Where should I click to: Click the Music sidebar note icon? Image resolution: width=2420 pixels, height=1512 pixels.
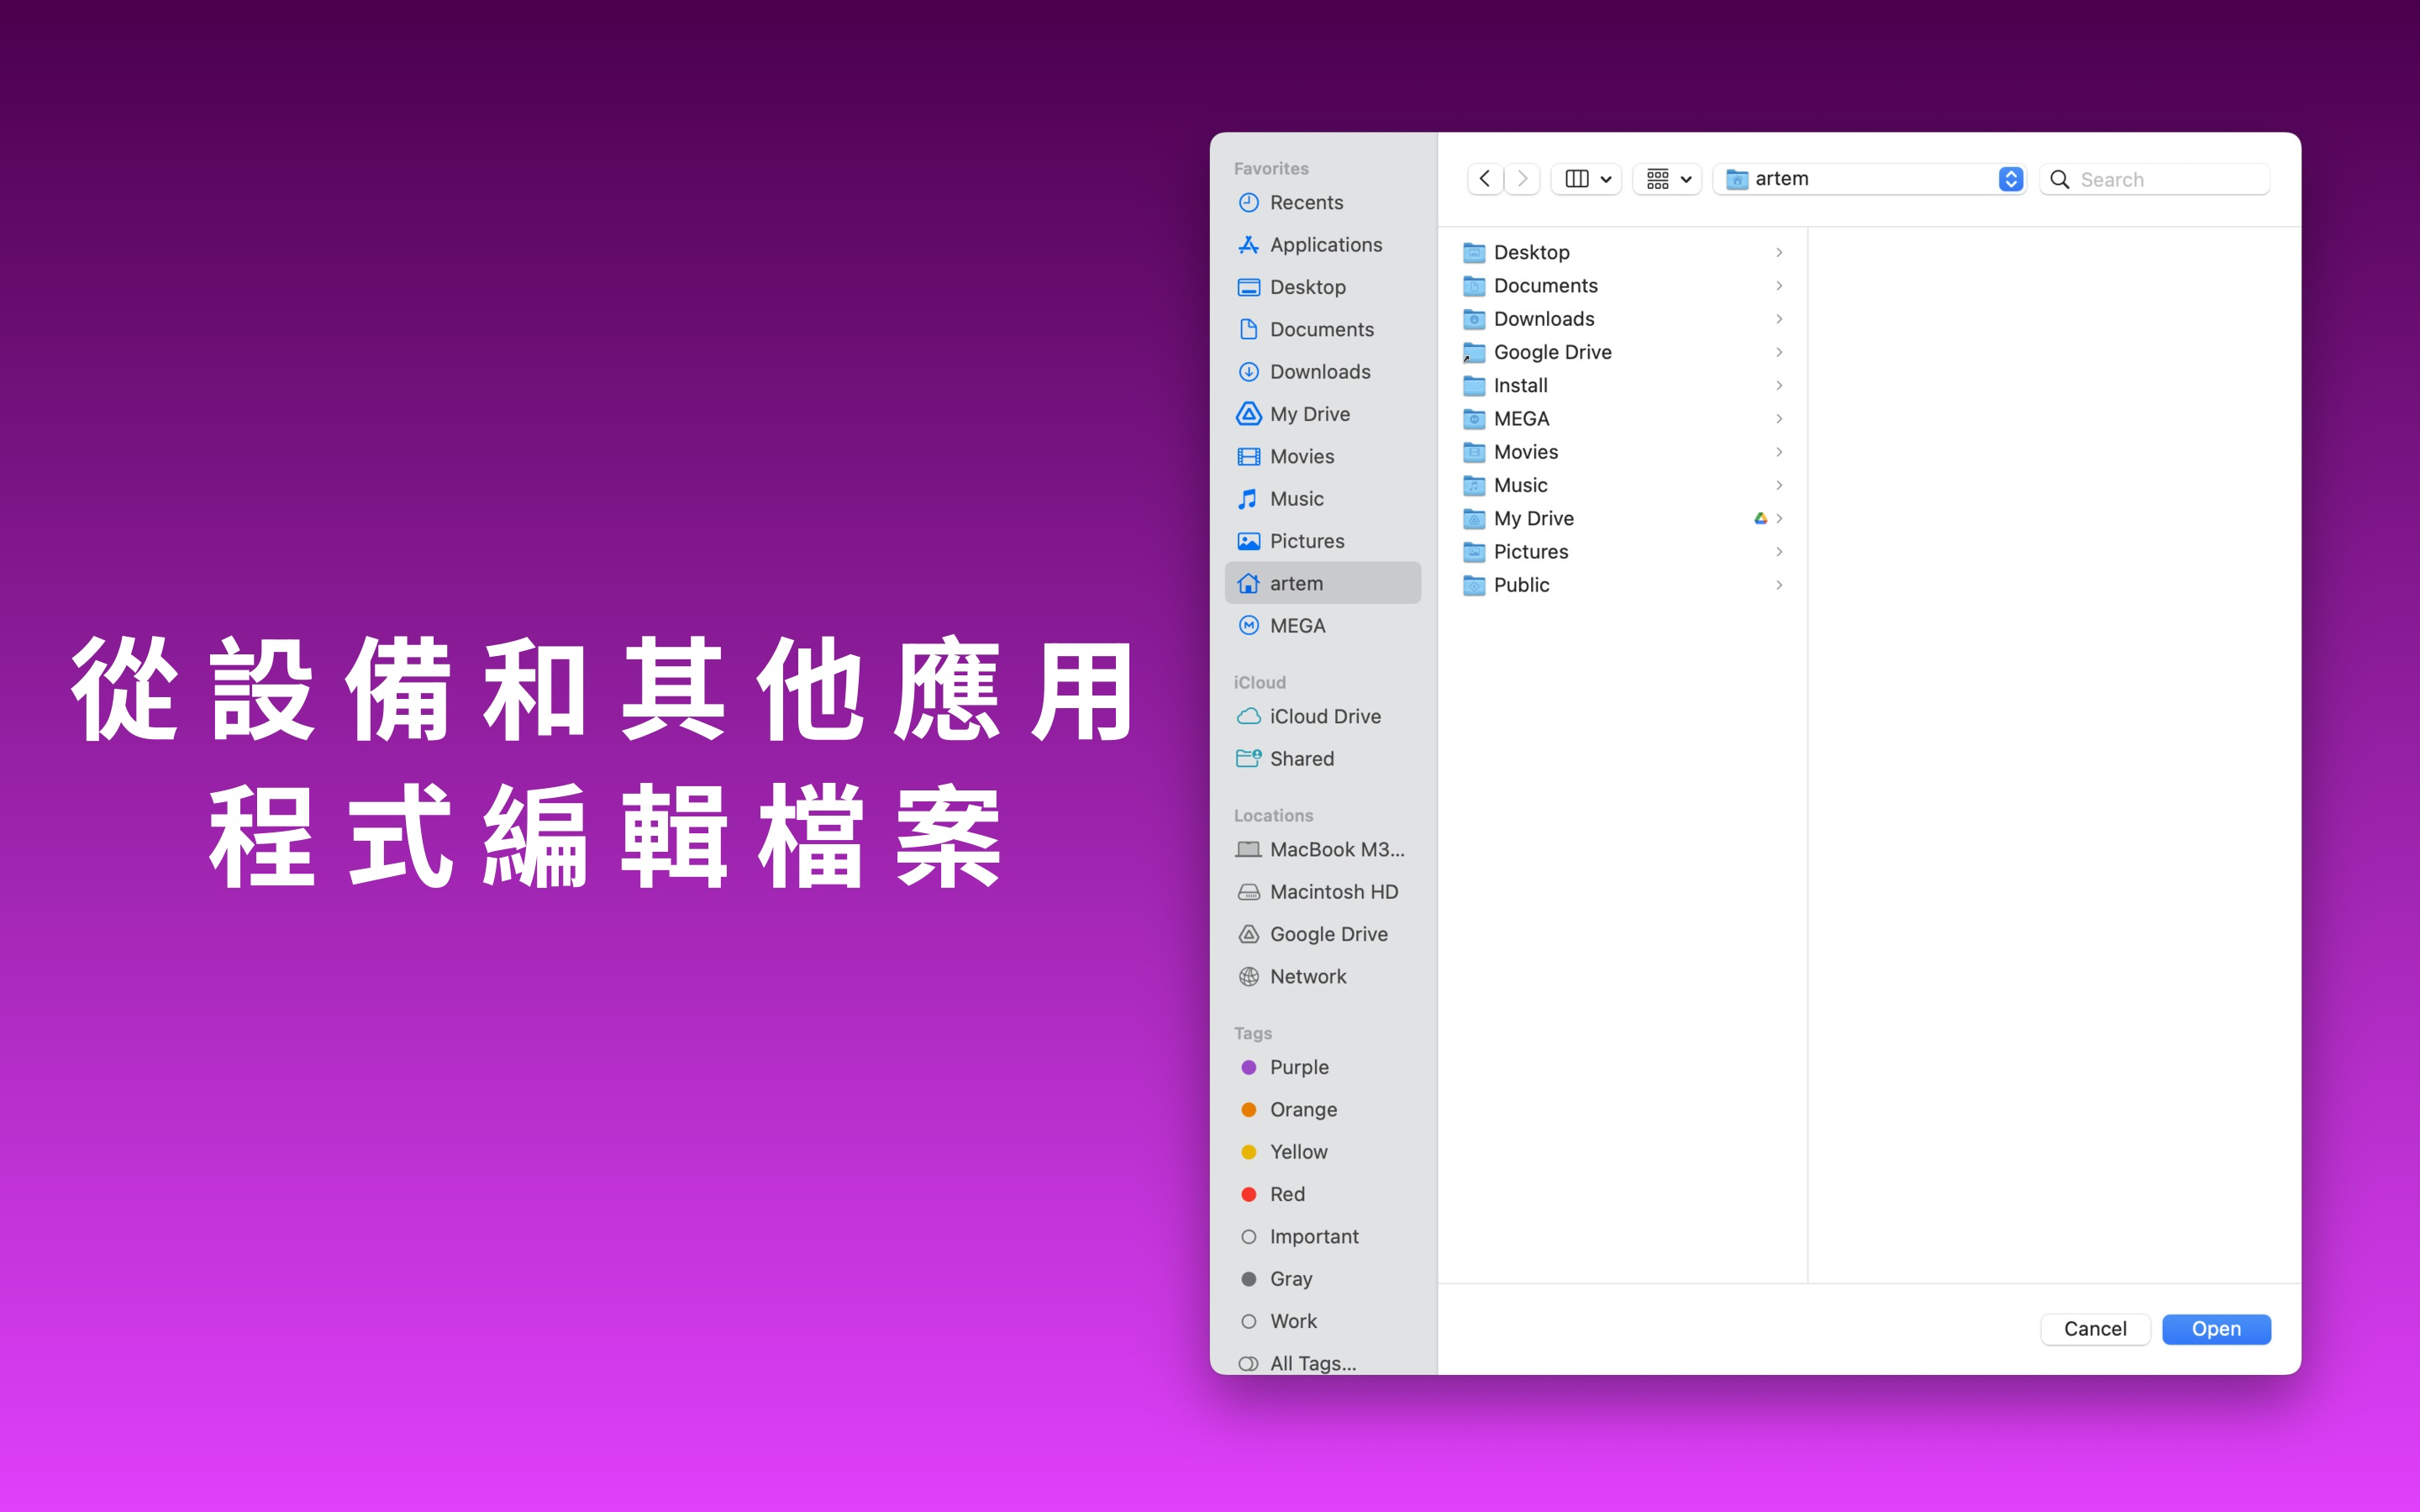[1248, 499]
